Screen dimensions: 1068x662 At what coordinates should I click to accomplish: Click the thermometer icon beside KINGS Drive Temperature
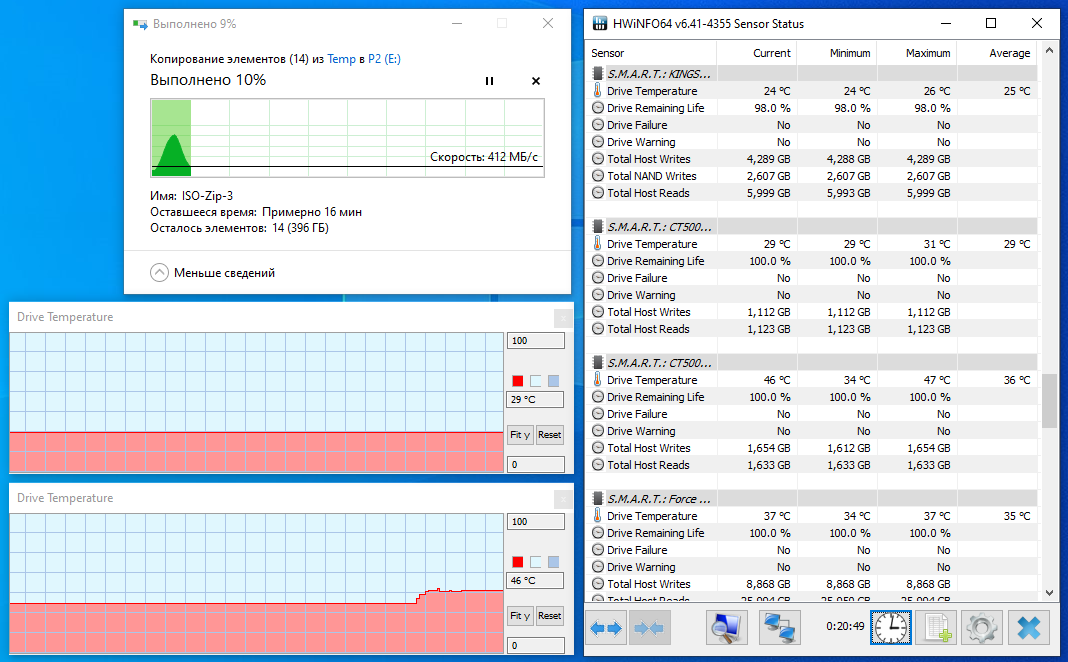click(596, 90)
